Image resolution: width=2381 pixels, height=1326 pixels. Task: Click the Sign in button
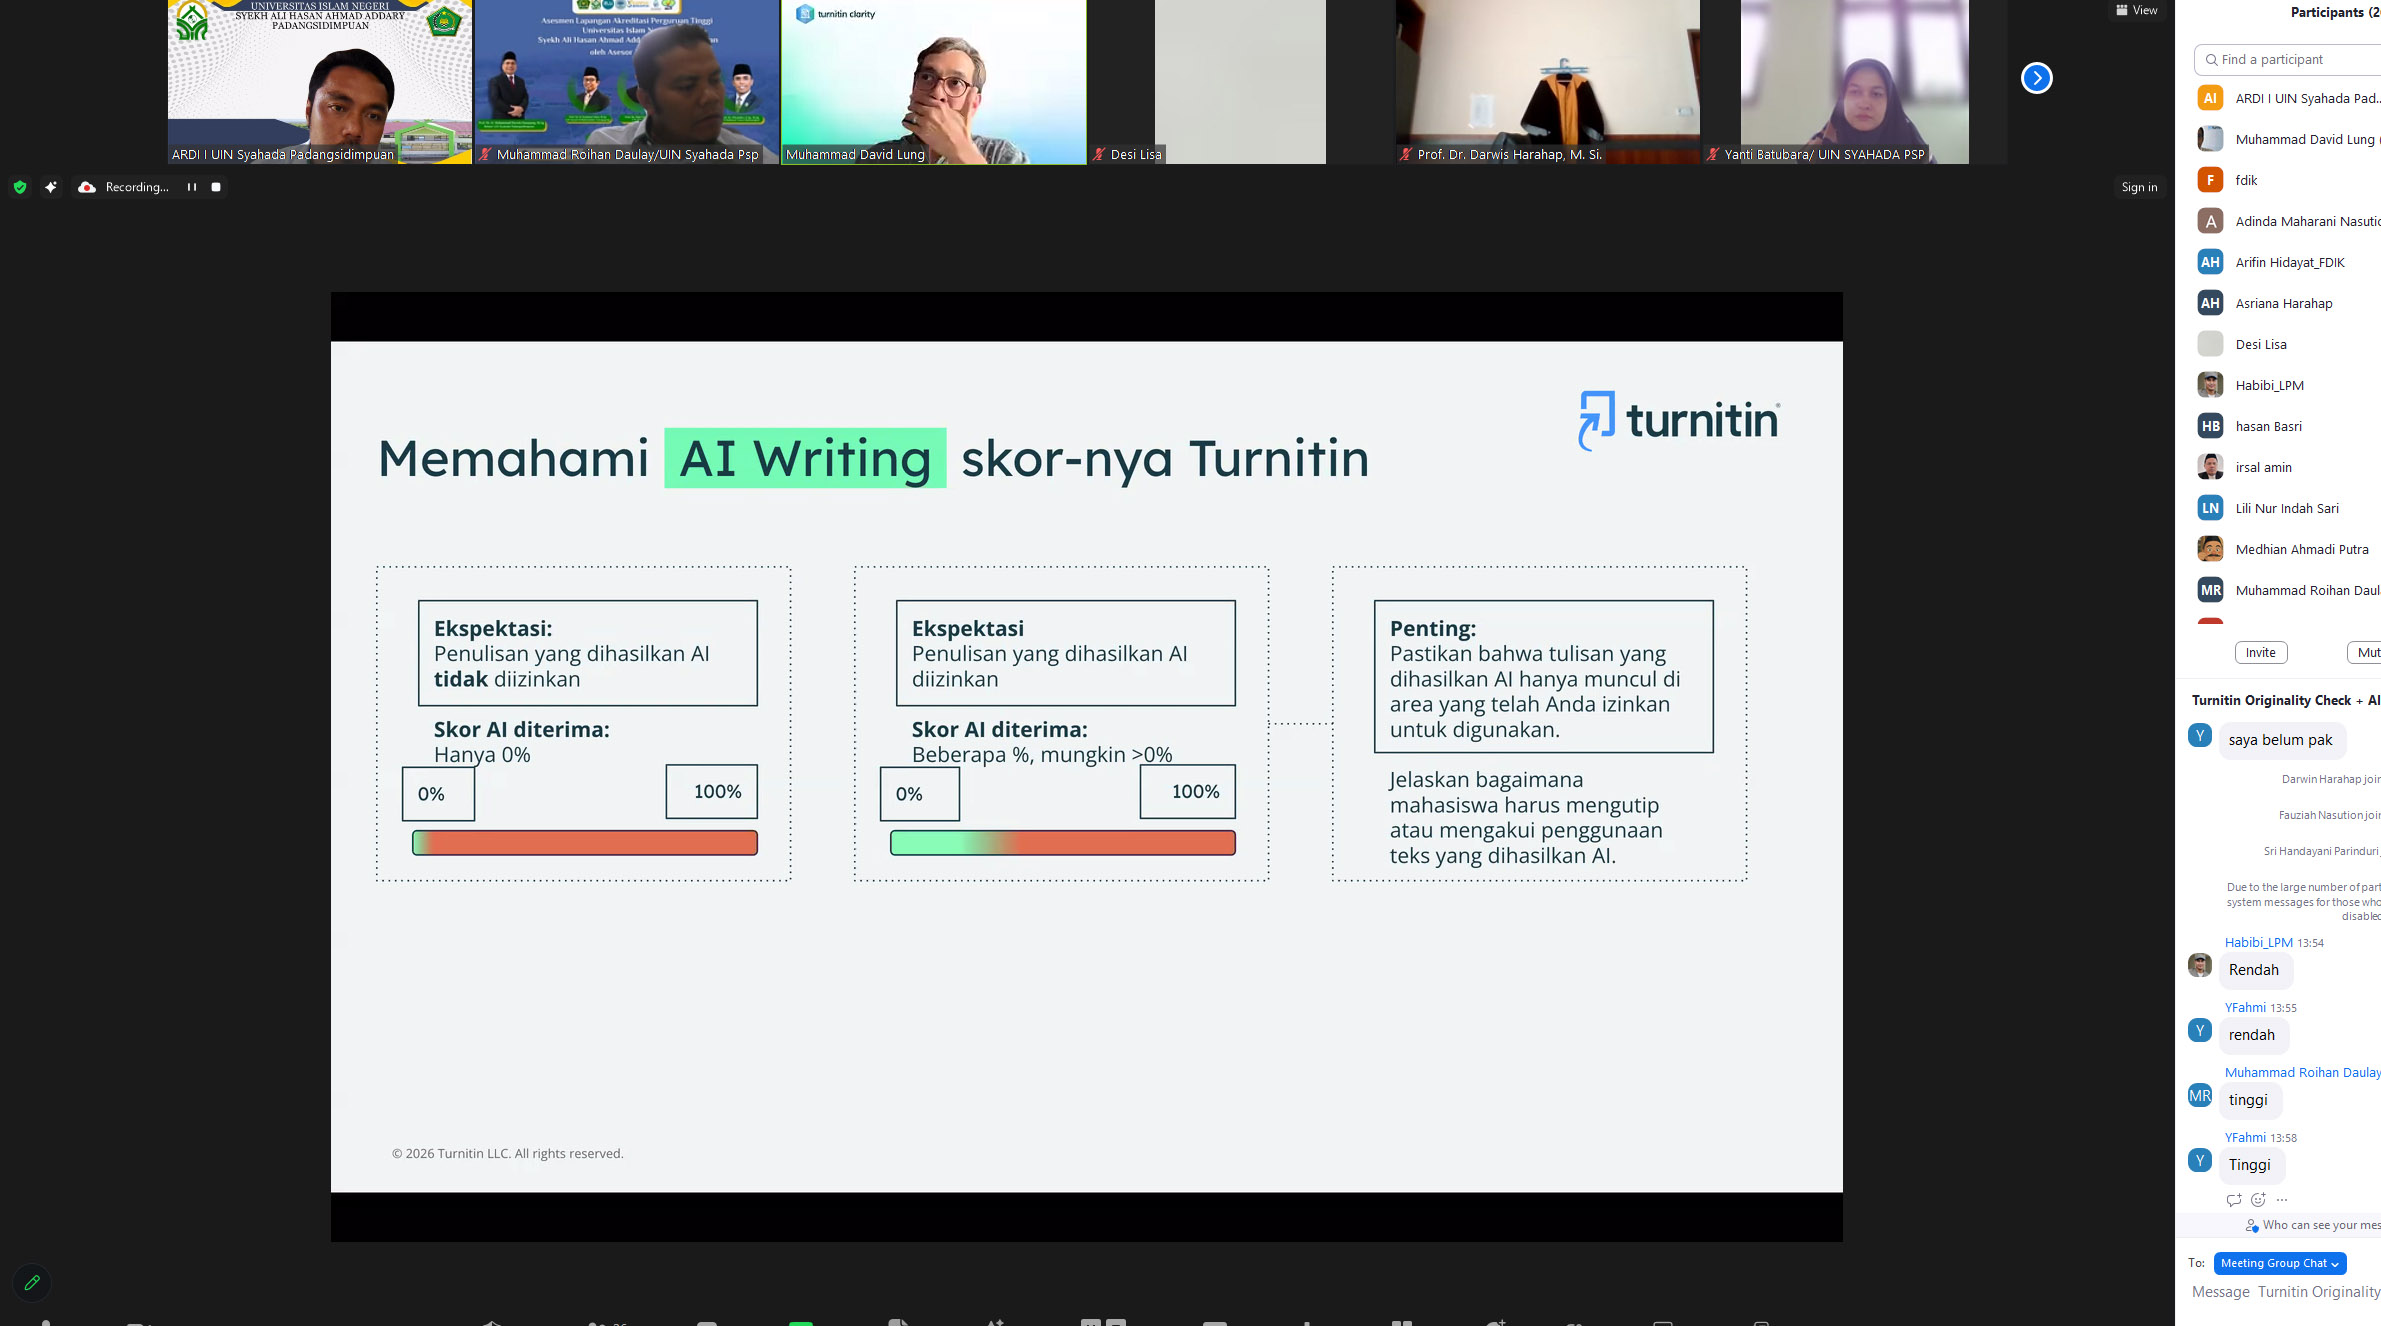[x=2139, y=187]
